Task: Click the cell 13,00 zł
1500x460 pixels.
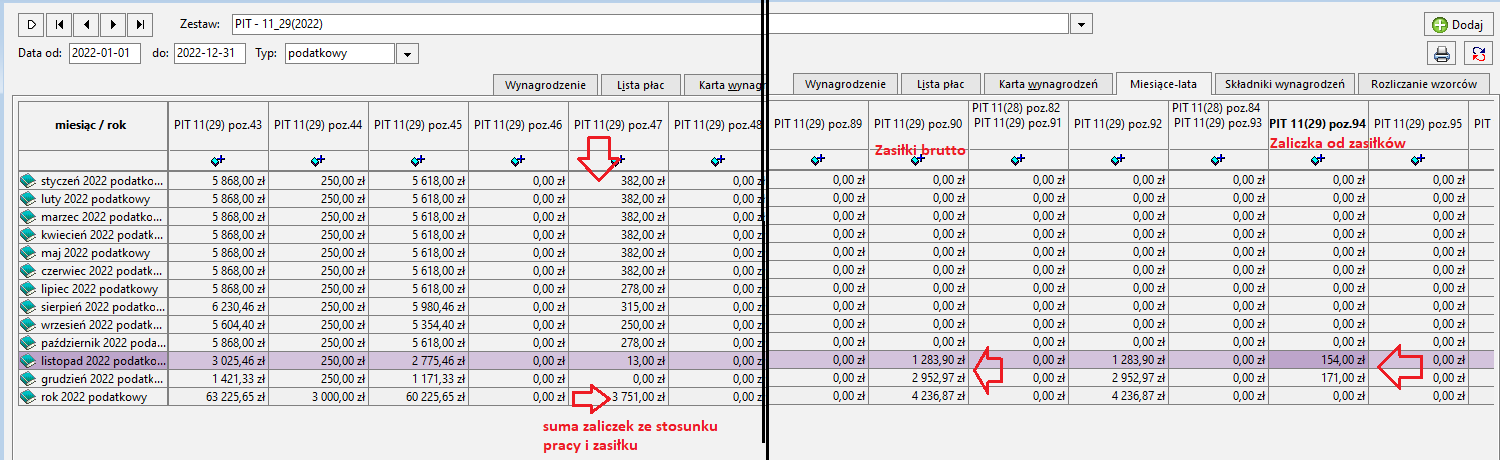Action: click(x=618, y=360)
